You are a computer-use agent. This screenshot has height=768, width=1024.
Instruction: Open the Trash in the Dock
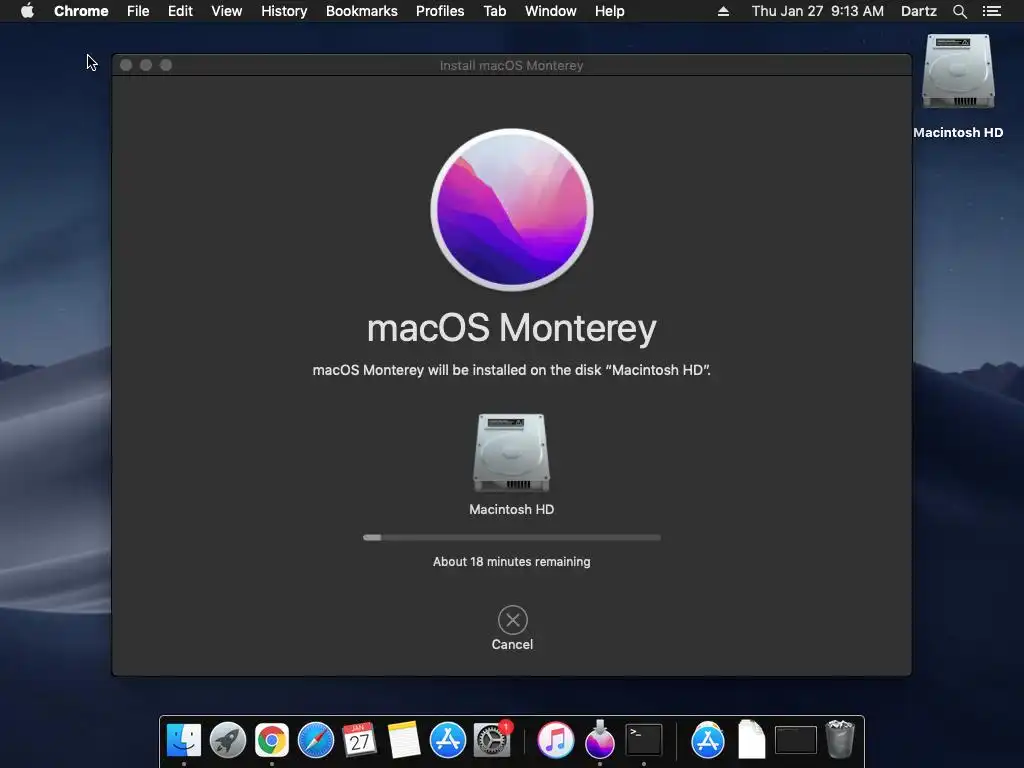point(840,739)
